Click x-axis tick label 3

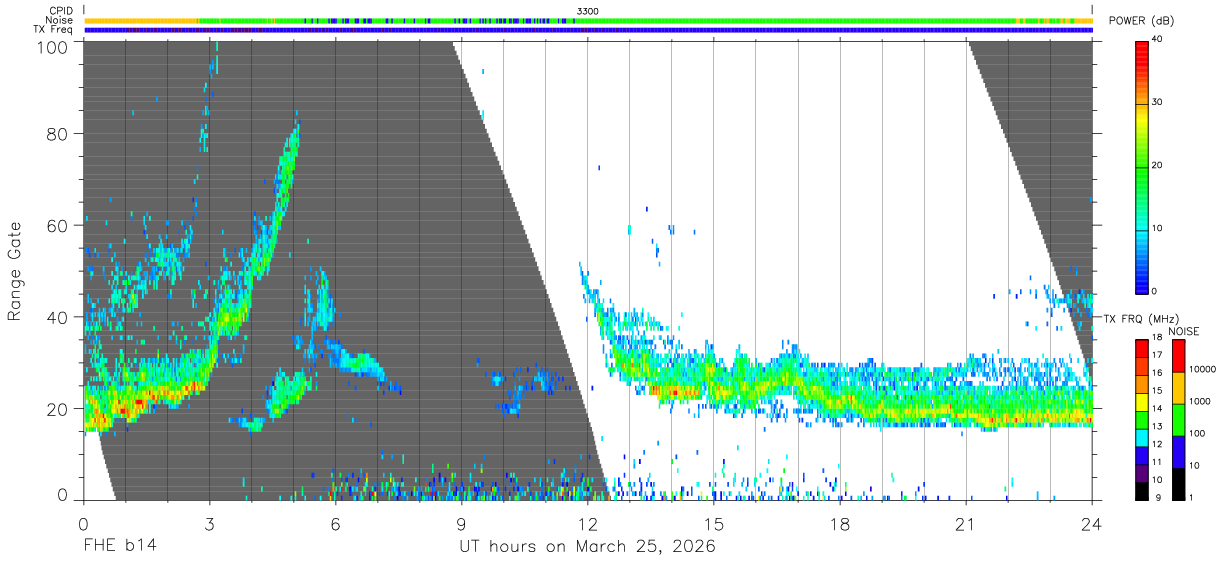point(210,524)
